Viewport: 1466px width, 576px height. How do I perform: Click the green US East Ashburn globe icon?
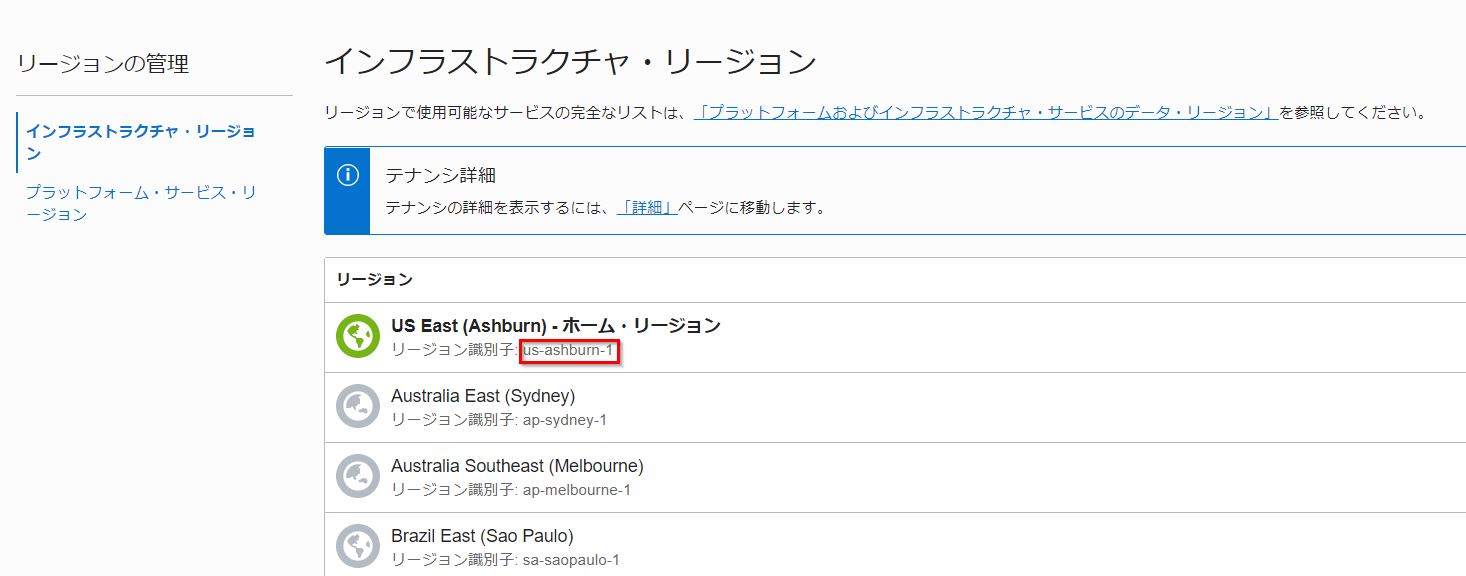358,337
